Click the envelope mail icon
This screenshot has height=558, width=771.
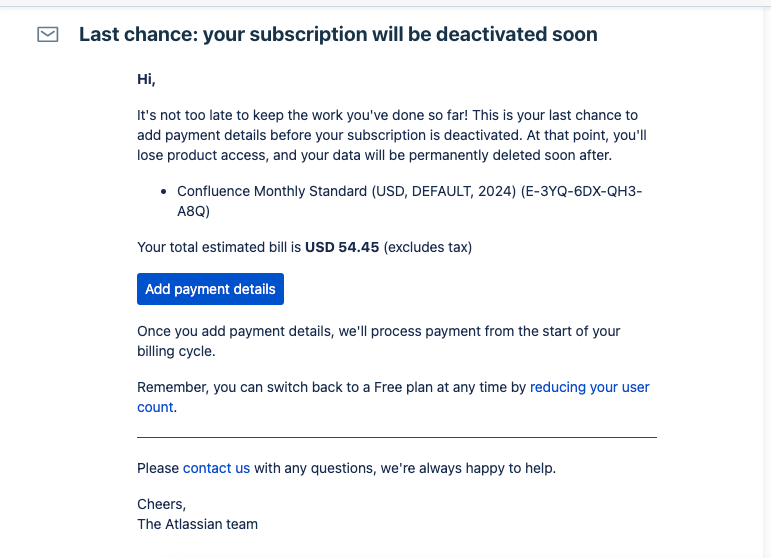click(48, 34)
